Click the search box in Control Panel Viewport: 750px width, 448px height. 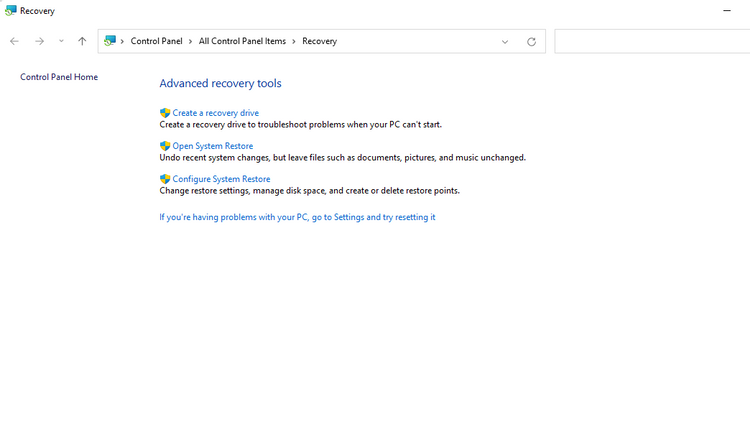point(652,41)
